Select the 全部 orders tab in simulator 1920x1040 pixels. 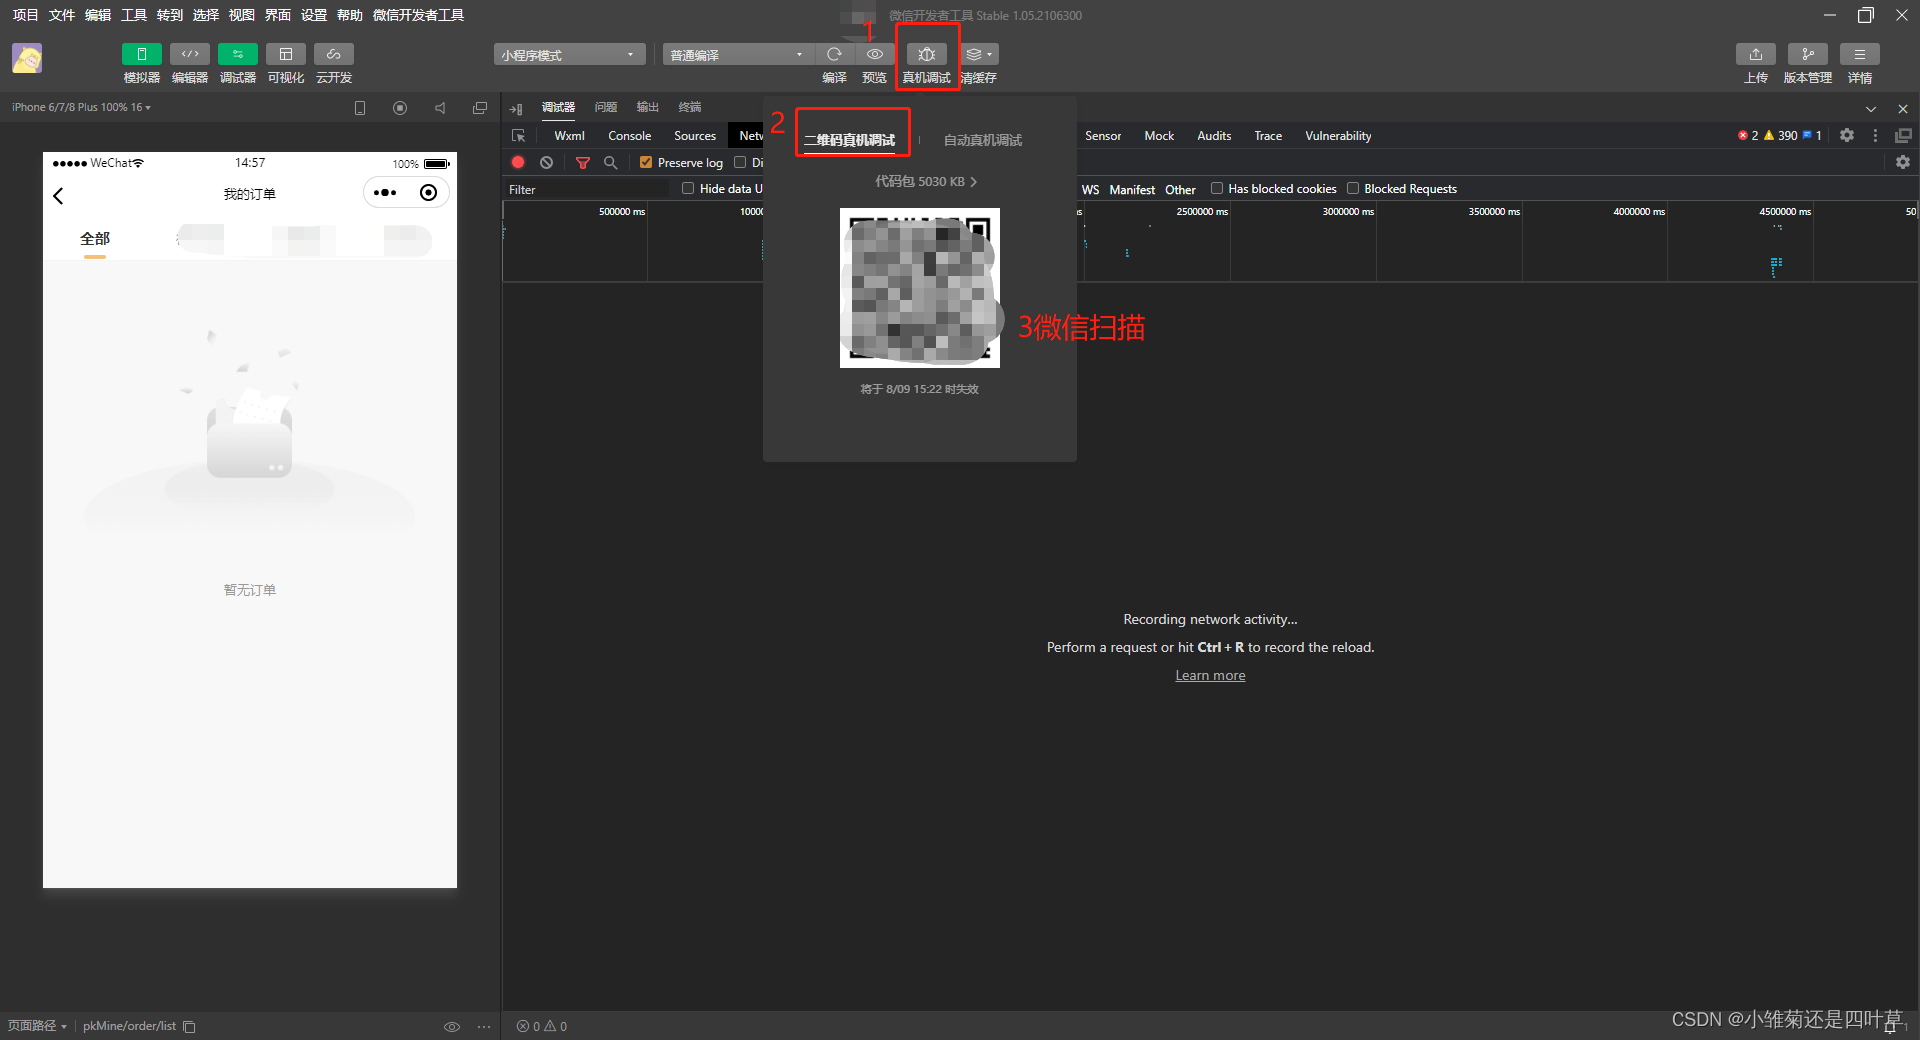(x=95, y=239)
